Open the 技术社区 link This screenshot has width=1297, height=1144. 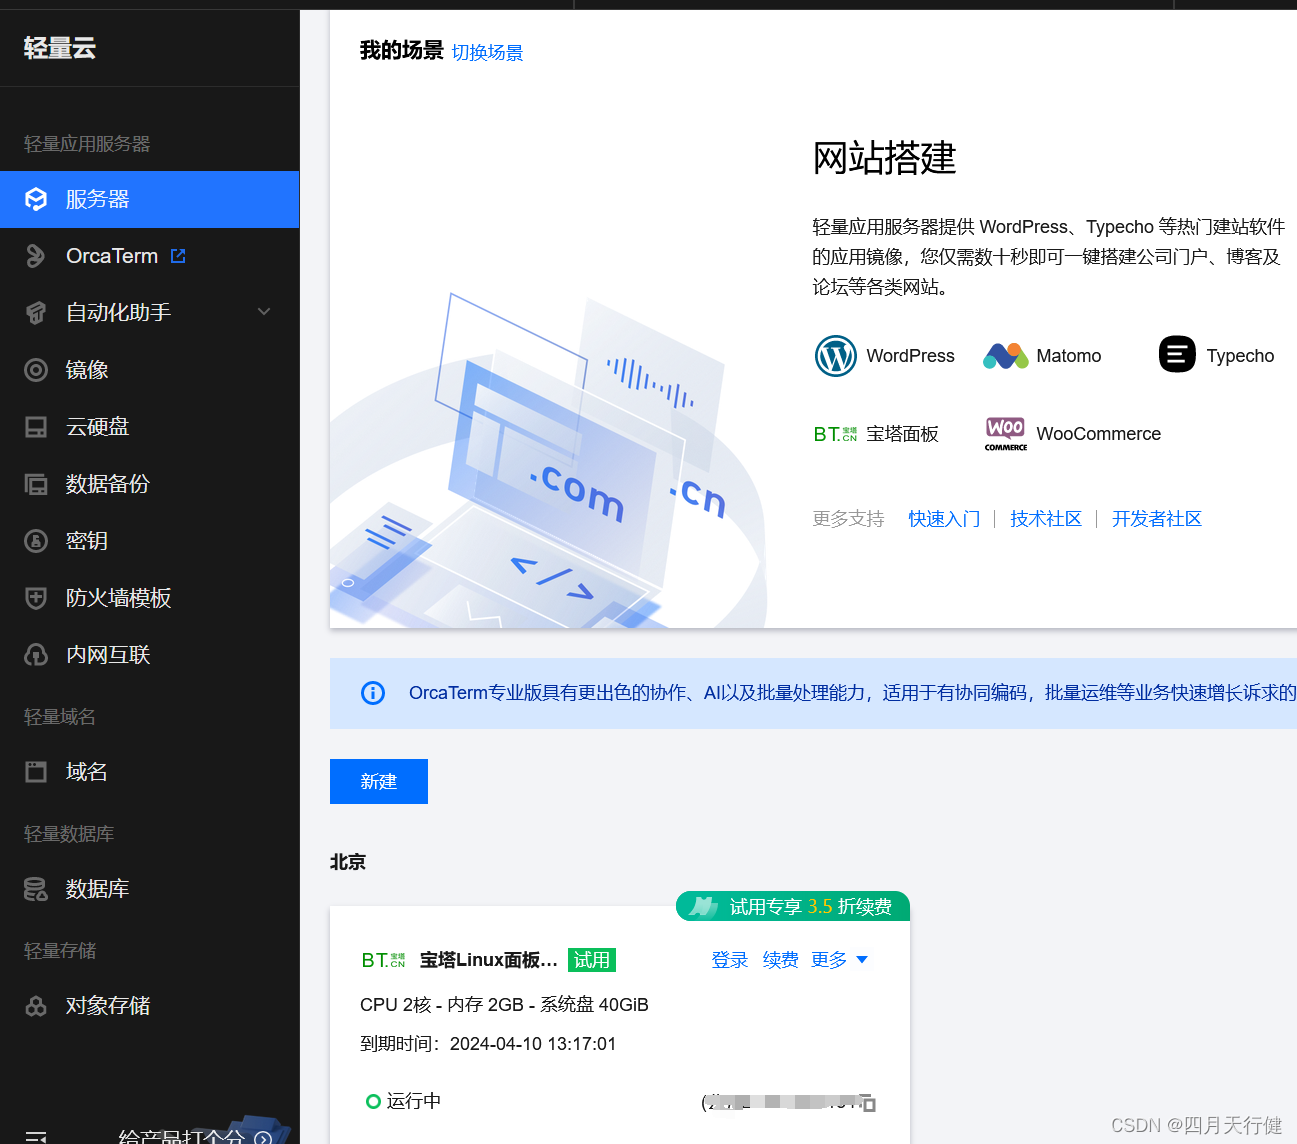click(x=1046, y=519)
